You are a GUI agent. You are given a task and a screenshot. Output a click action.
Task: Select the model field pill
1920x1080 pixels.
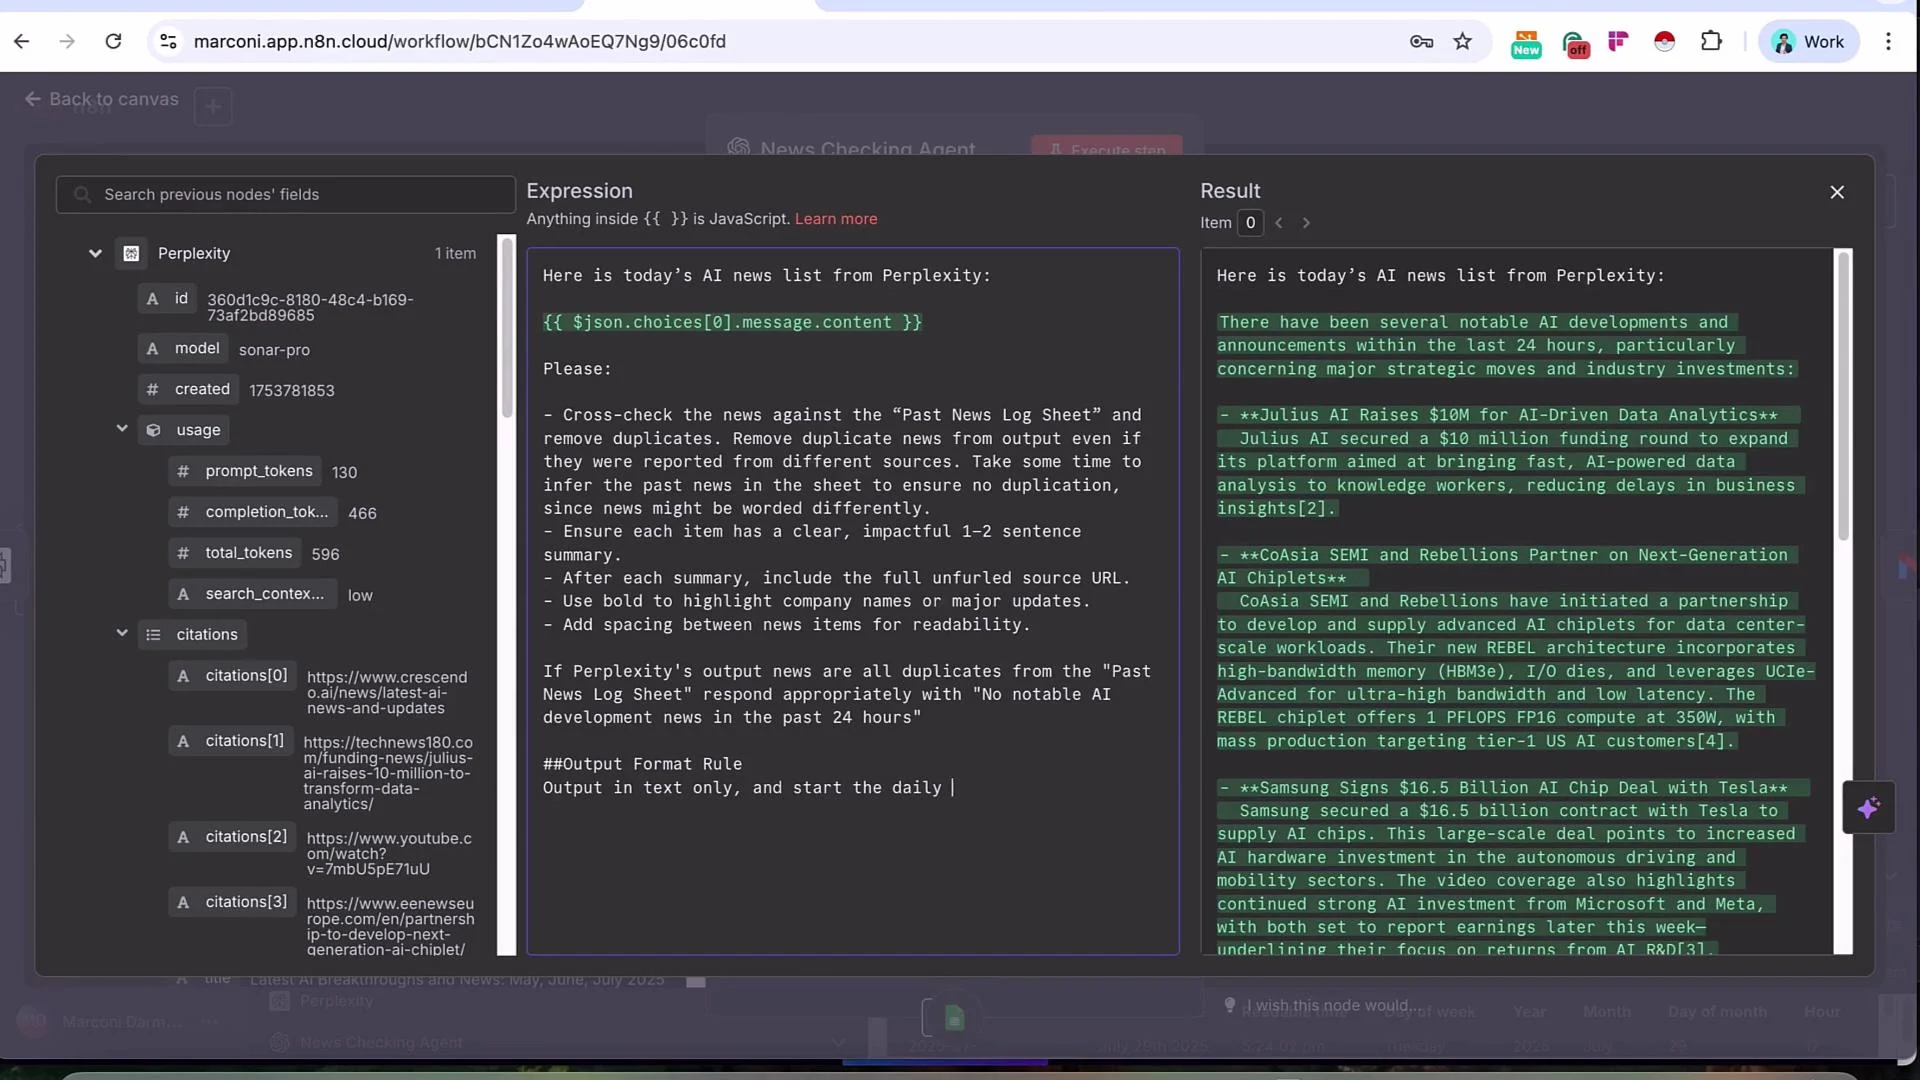183,348
